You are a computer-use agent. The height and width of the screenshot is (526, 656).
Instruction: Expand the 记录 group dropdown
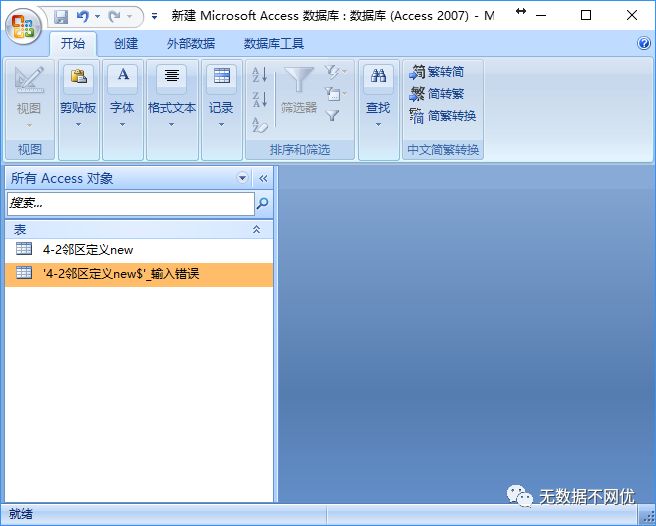[221, 124]
